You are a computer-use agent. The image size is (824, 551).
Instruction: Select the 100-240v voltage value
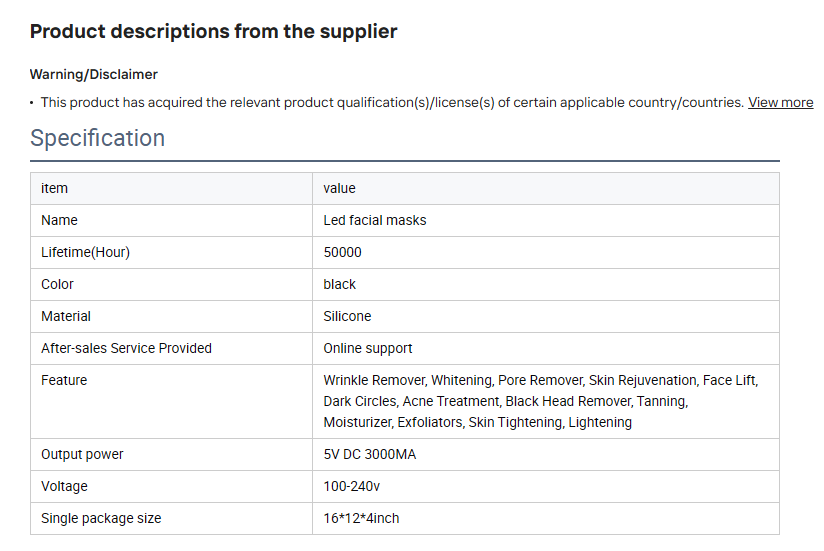(352, 486)
